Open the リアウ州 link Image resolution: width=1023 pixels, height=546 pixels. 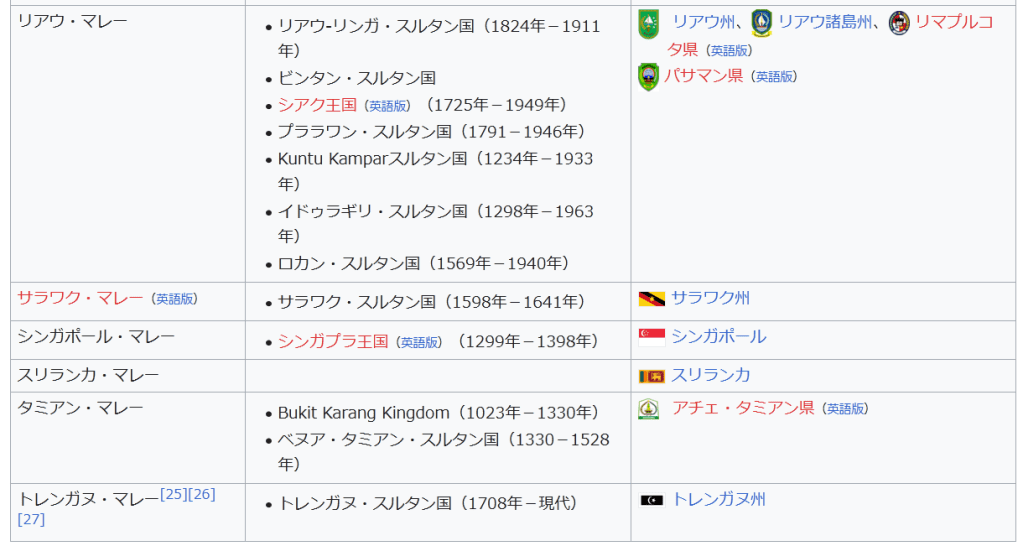(703, 22)
